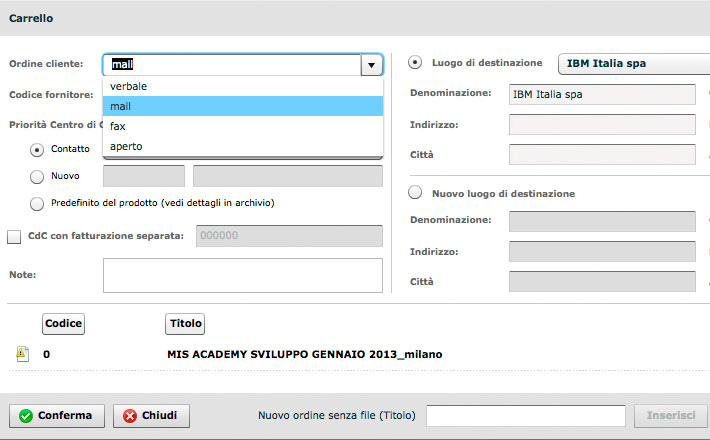
Task: Click the long description field next to Nuovo
Action: pos(288,176)
